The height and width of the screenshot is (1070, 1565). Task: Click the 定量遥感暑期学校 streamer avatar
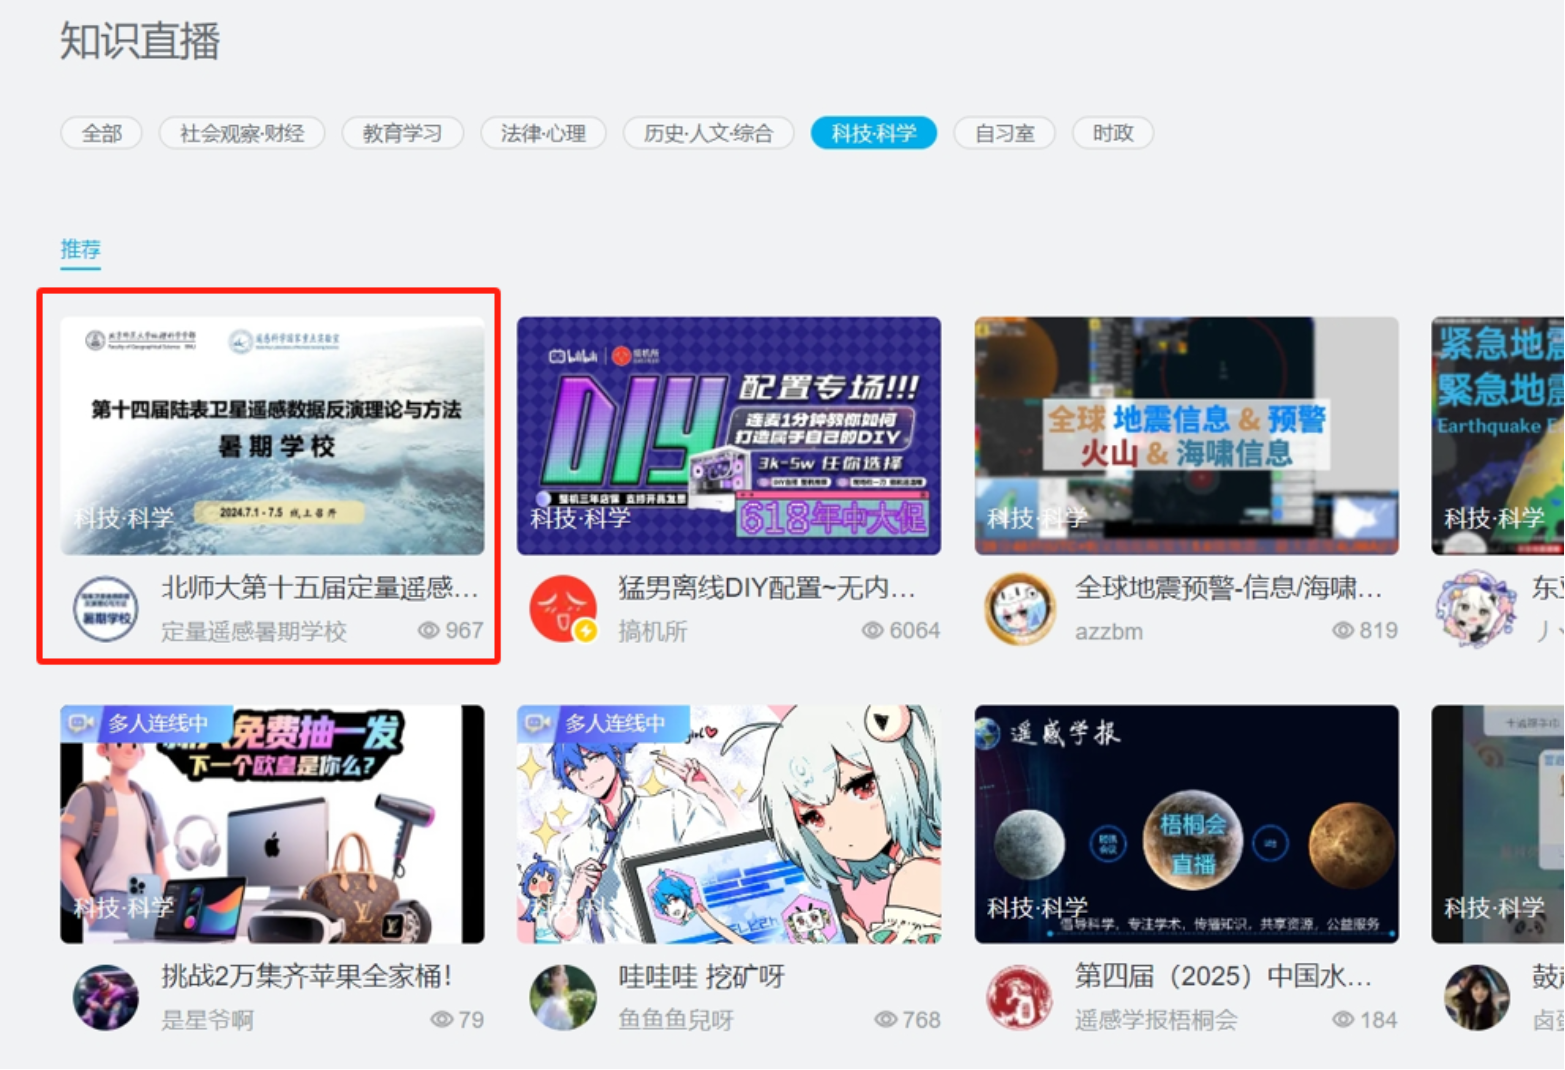coord(106,609)
